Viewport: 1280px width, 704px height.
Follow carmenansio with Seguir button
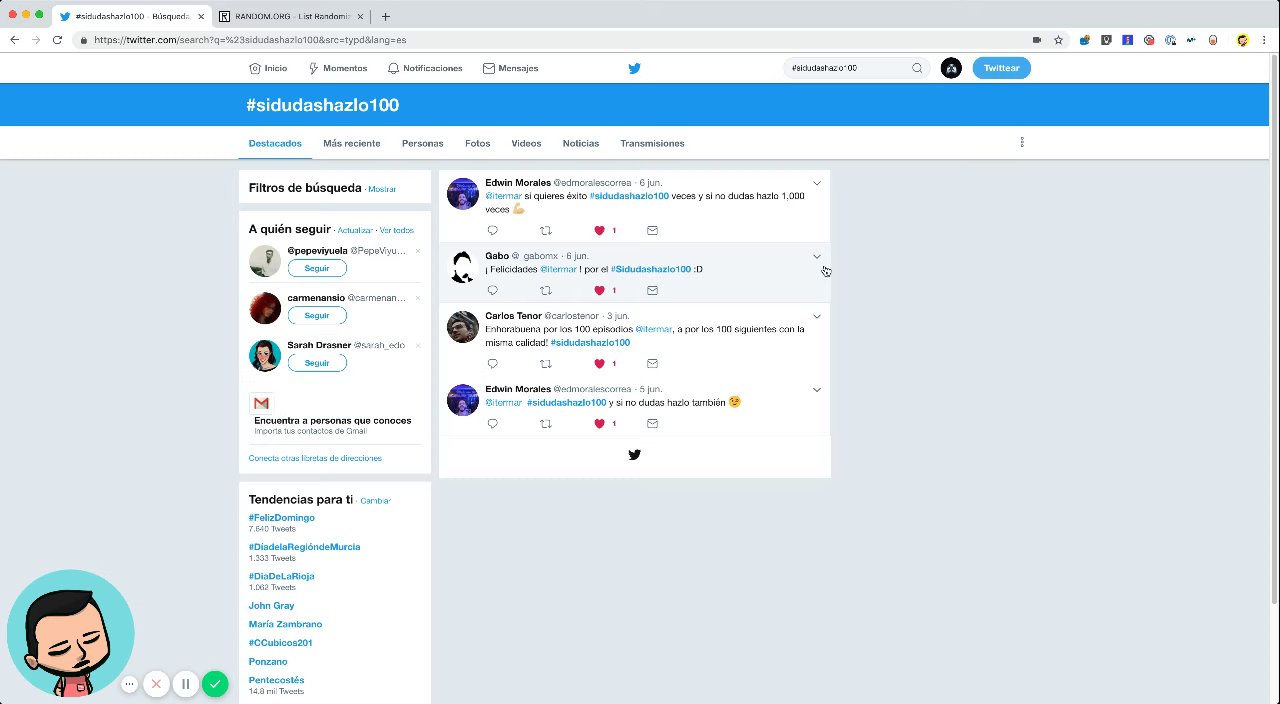[317, 315]
